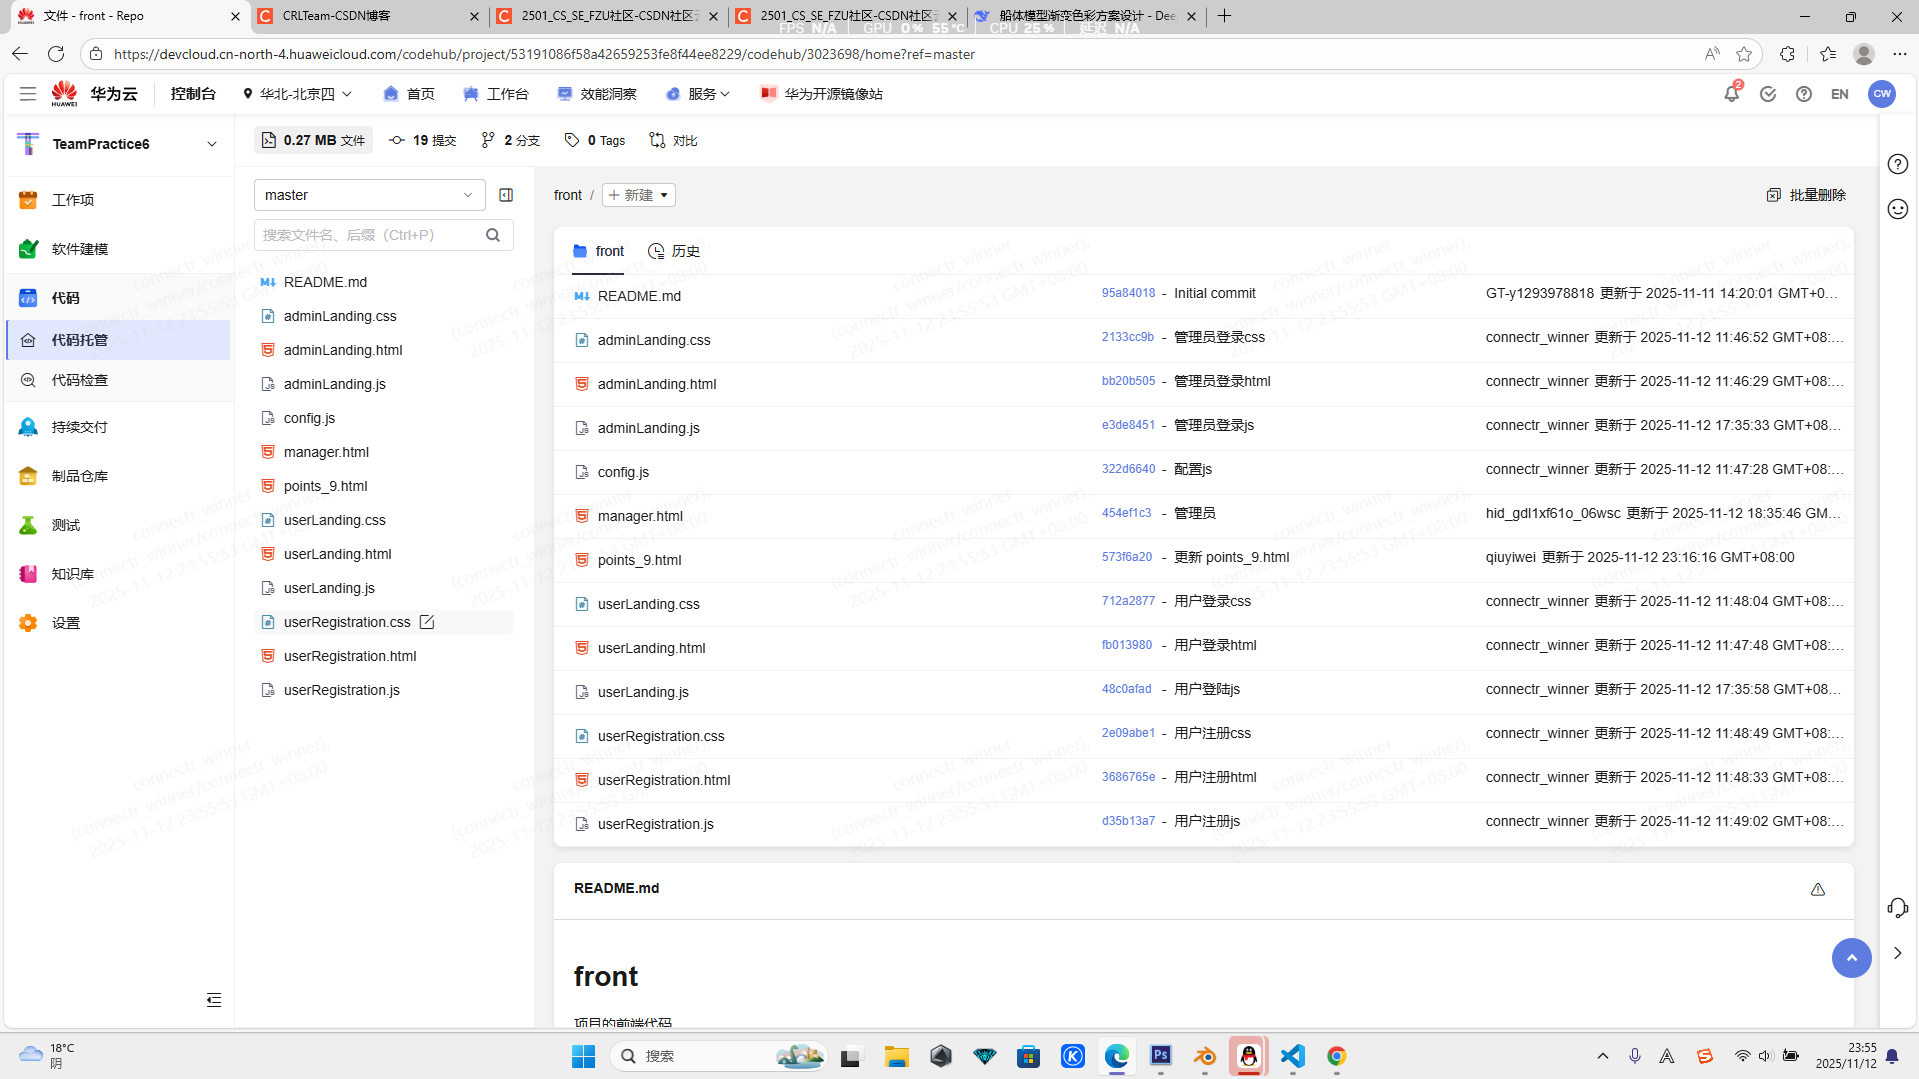Open Photoshop from the taskbar
1919x1079 pixels.
1160,1056
